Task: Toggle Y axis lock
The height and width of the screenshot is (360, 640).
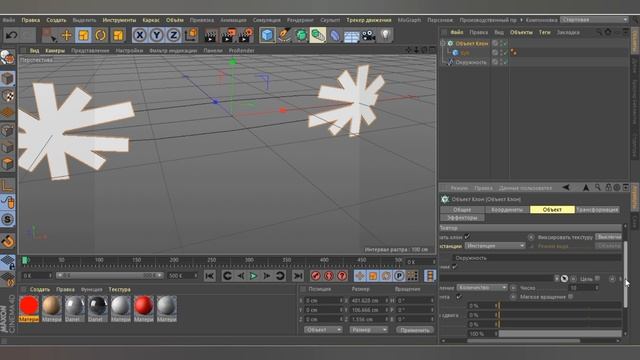Action: 157,36
